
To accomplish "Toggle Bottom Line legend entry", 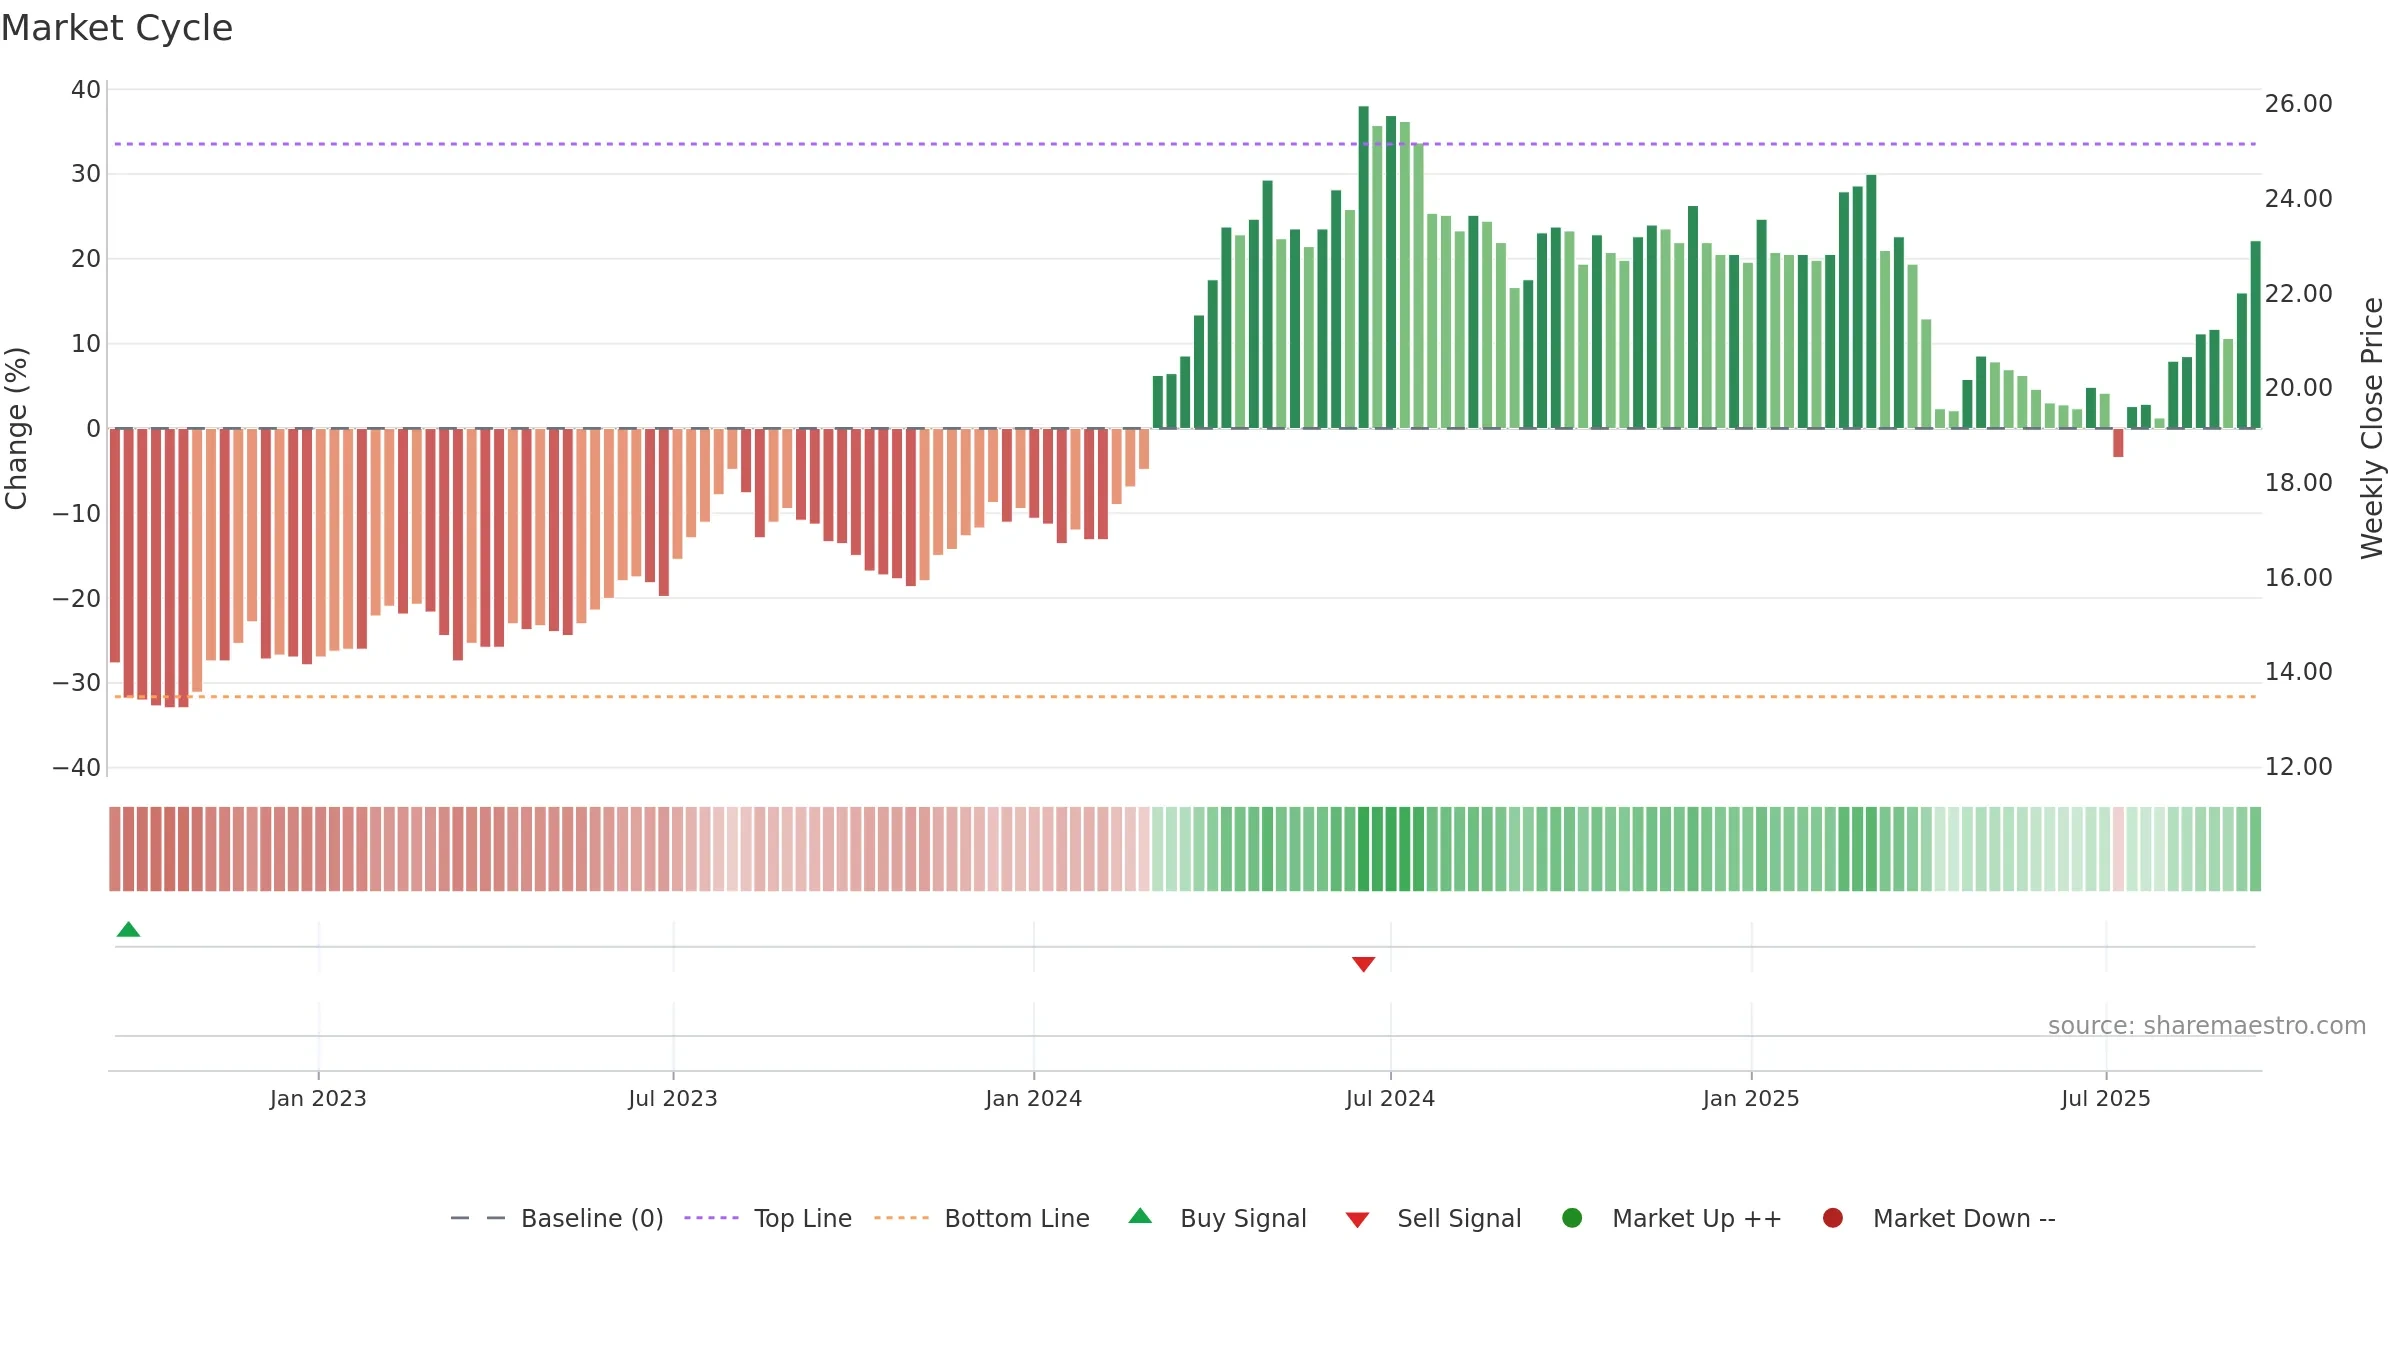I will click(982, 1218).
